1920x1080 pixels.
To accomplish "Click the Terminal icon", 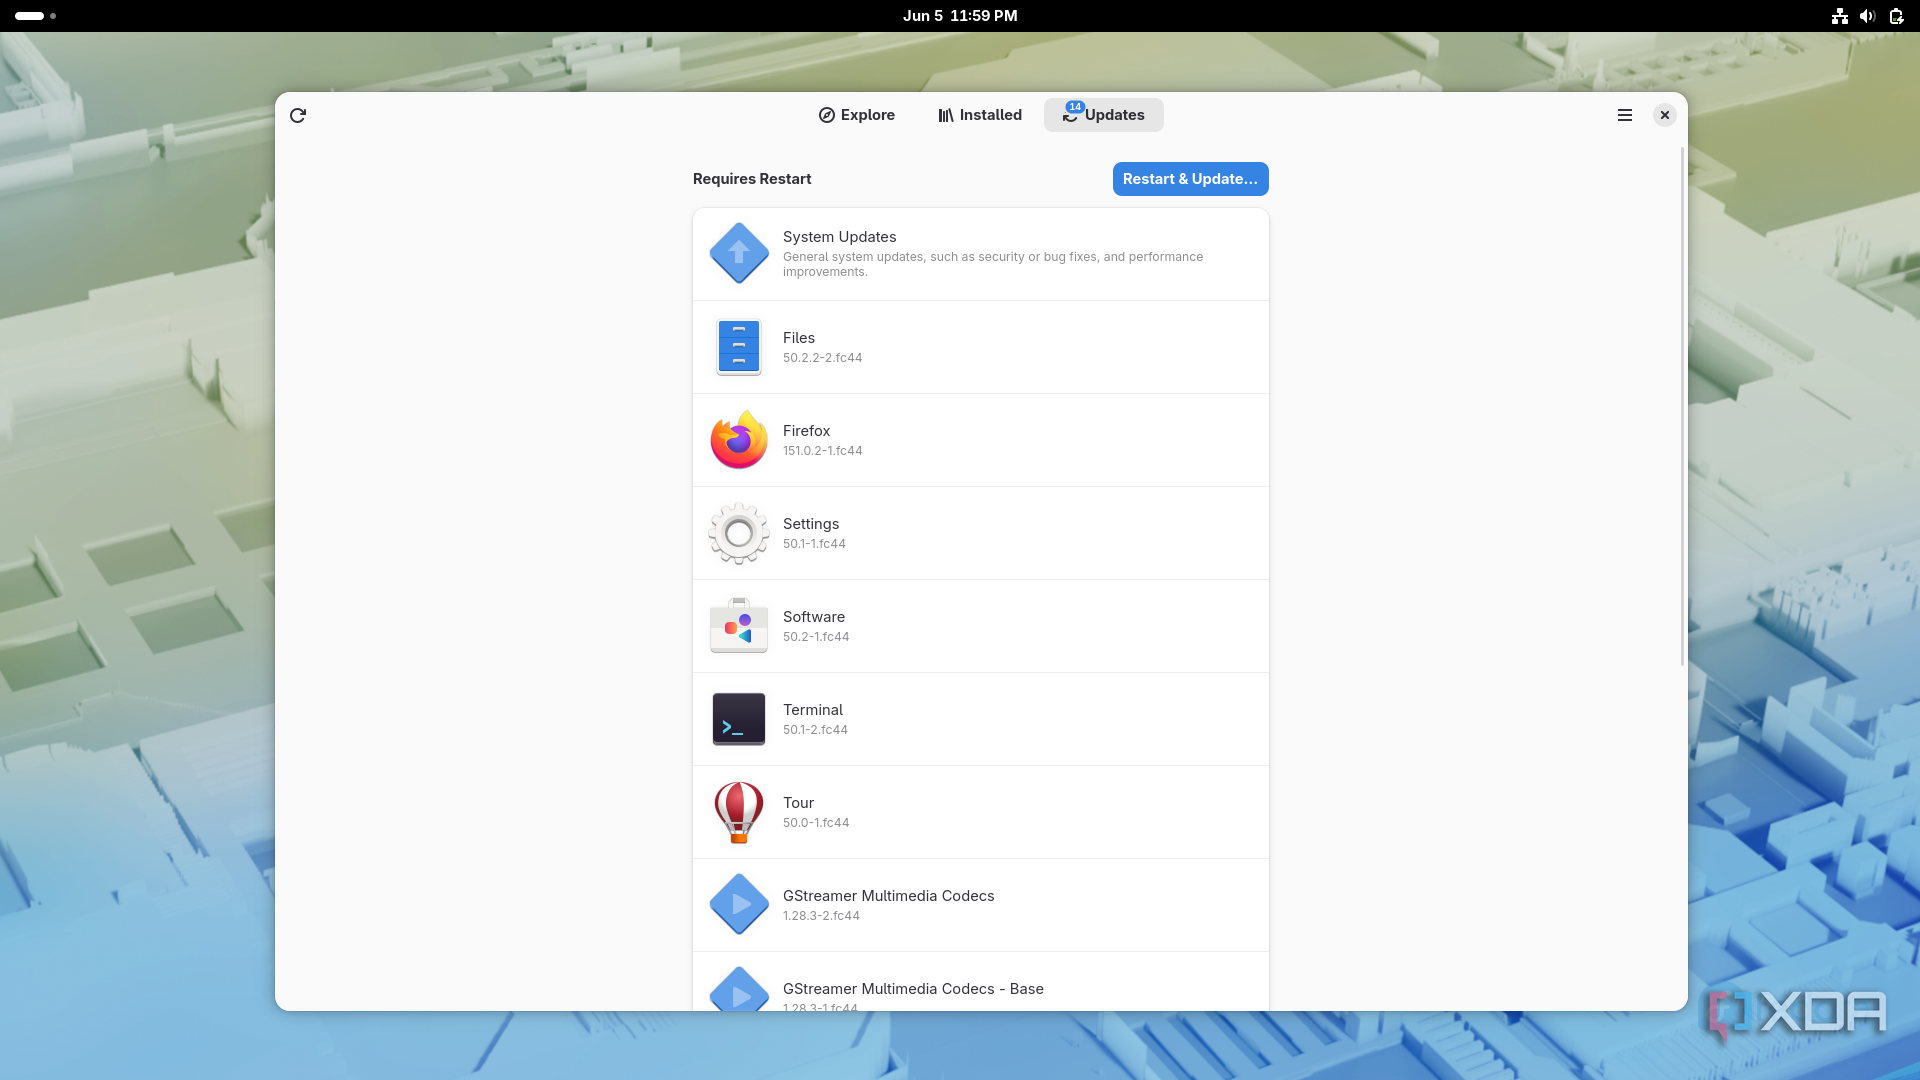I will click(x=739, y=719).
